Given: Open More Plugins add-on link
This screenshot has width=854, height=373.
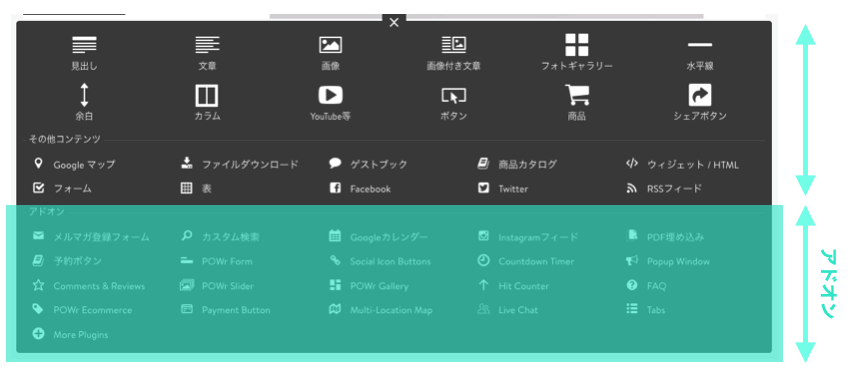Looking at the screenshot, I should pyautogui.click(x=70, y=334).
